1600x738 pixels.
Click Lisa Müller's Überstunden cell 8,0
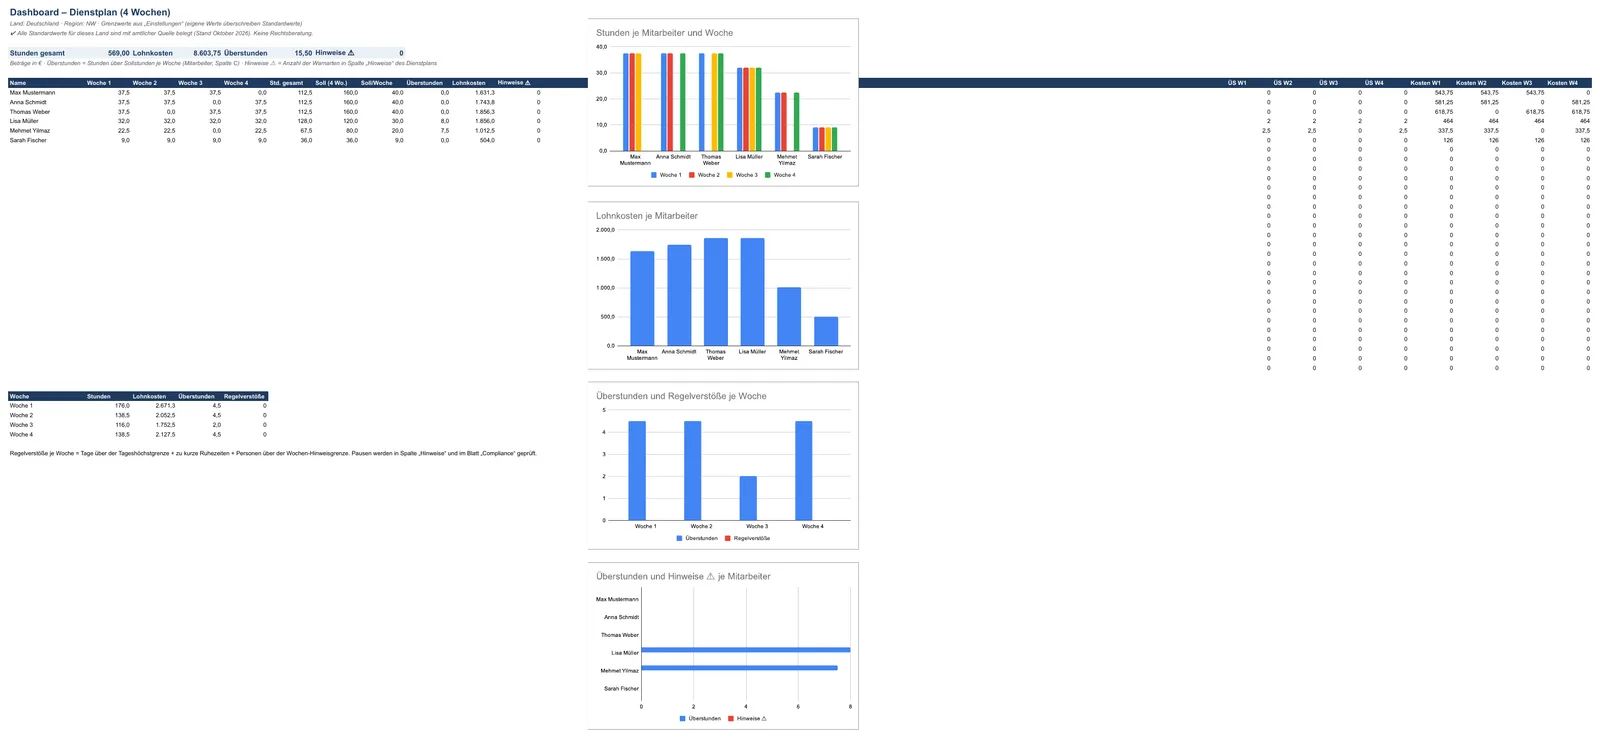tap(444, 121)
